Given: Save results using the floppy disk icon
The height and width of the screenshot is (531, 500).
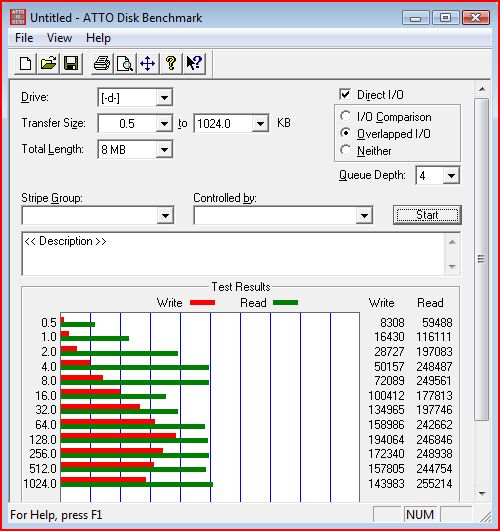Looking at the screenshot, I should pos(71,63).
